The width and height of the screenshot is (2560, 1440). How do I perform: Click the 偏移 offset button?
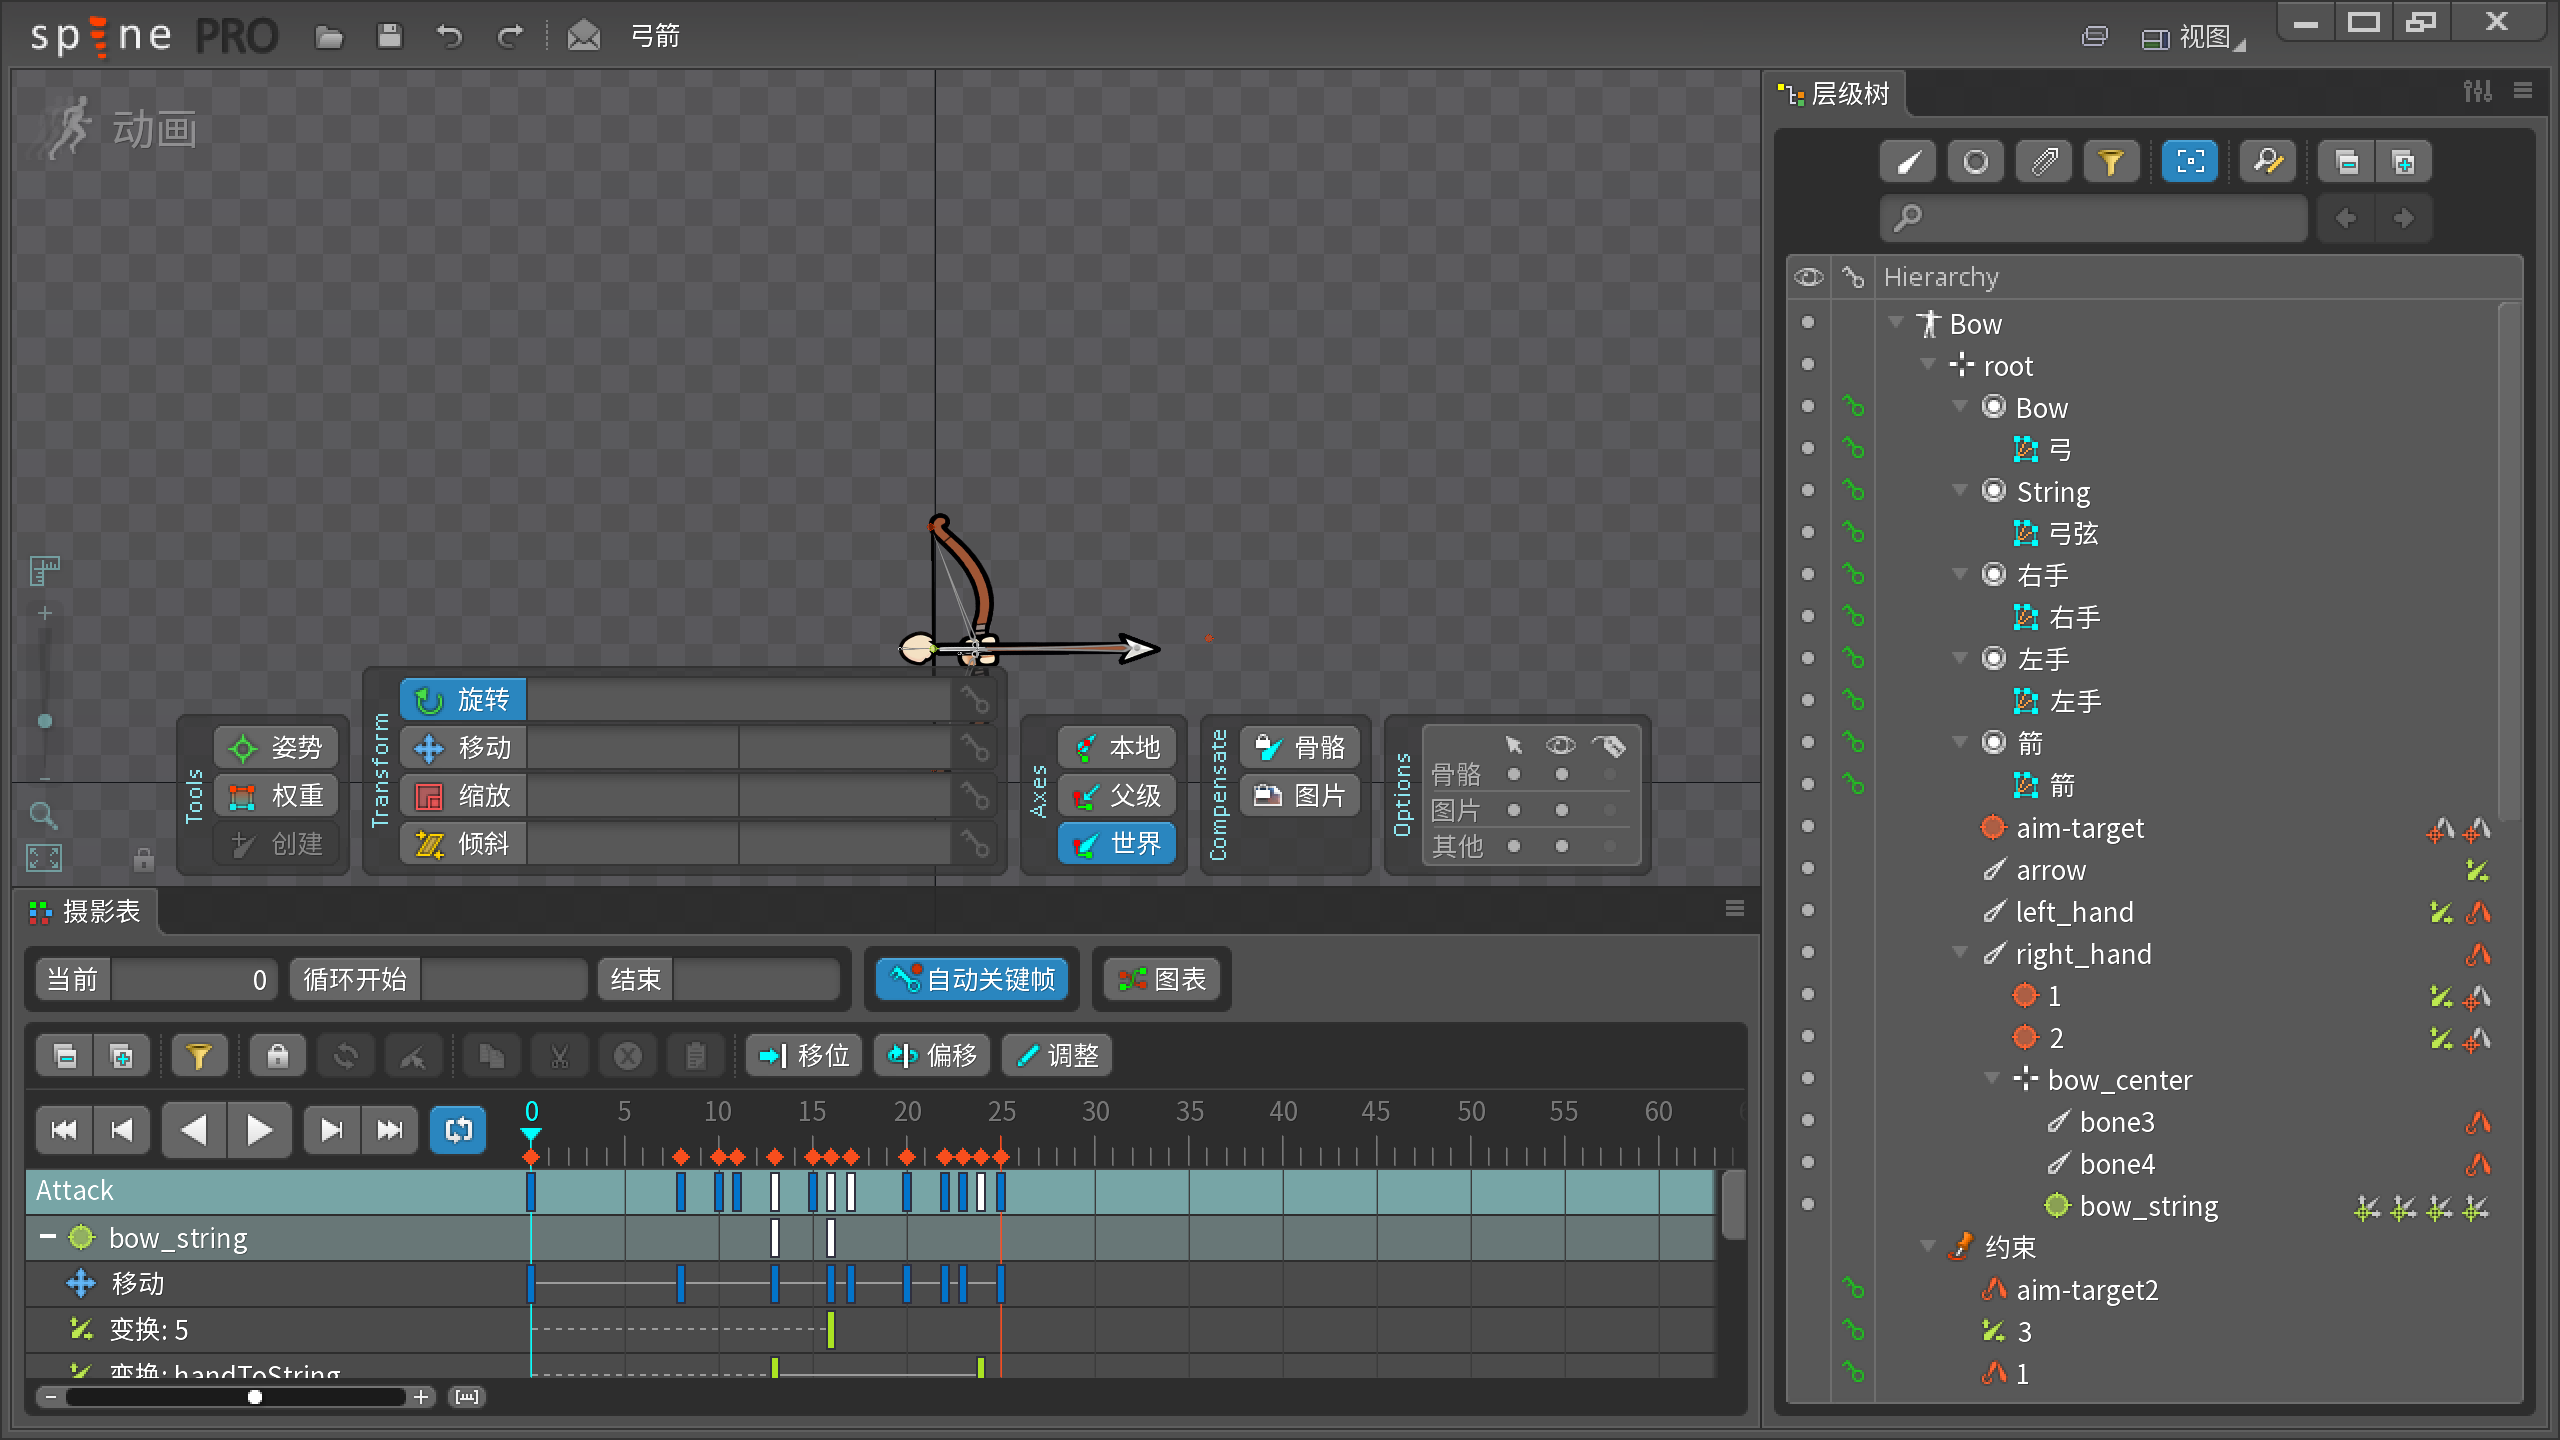932,1056
